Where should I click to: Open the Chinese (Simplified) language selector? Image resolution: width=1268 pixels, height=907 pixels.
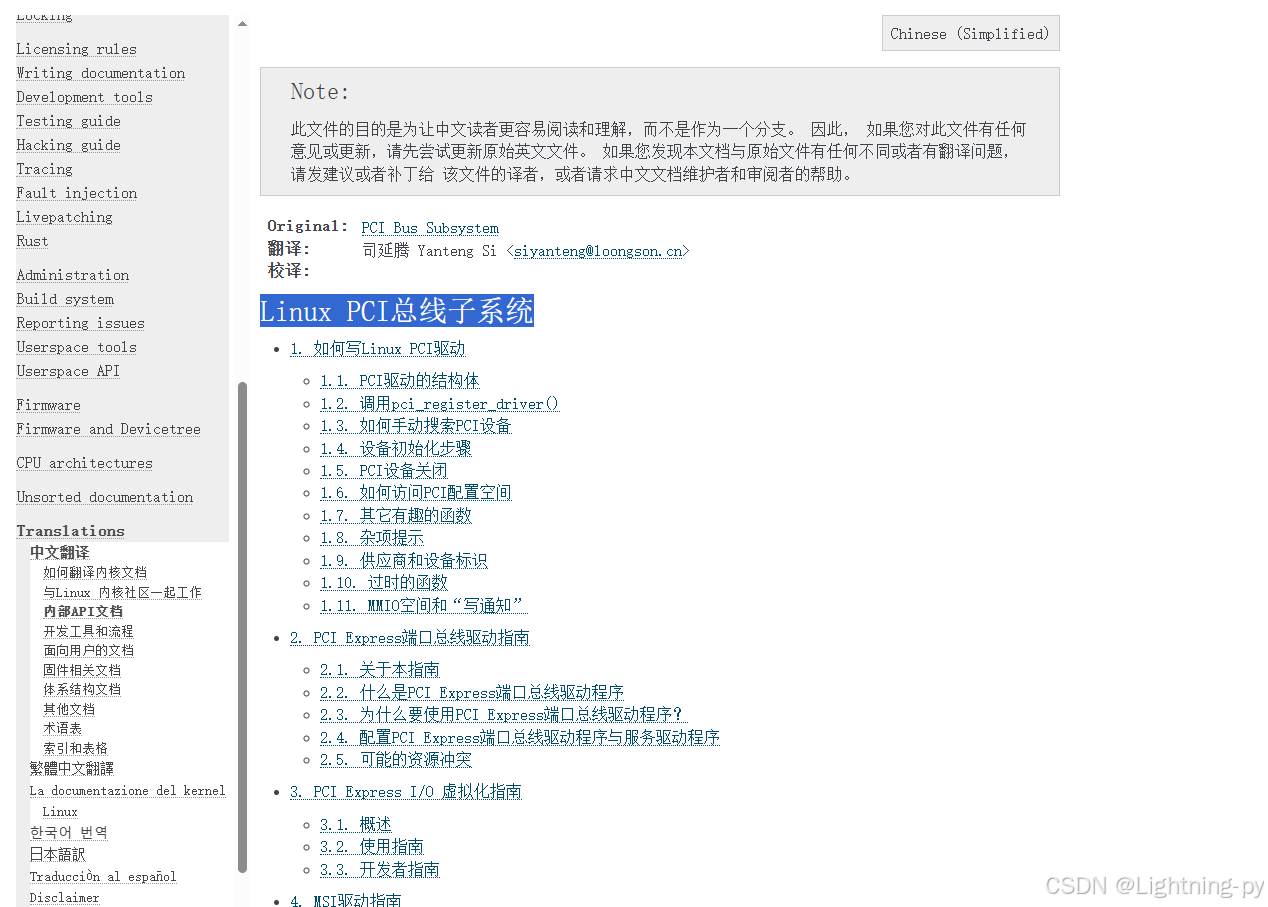point(970,33)
